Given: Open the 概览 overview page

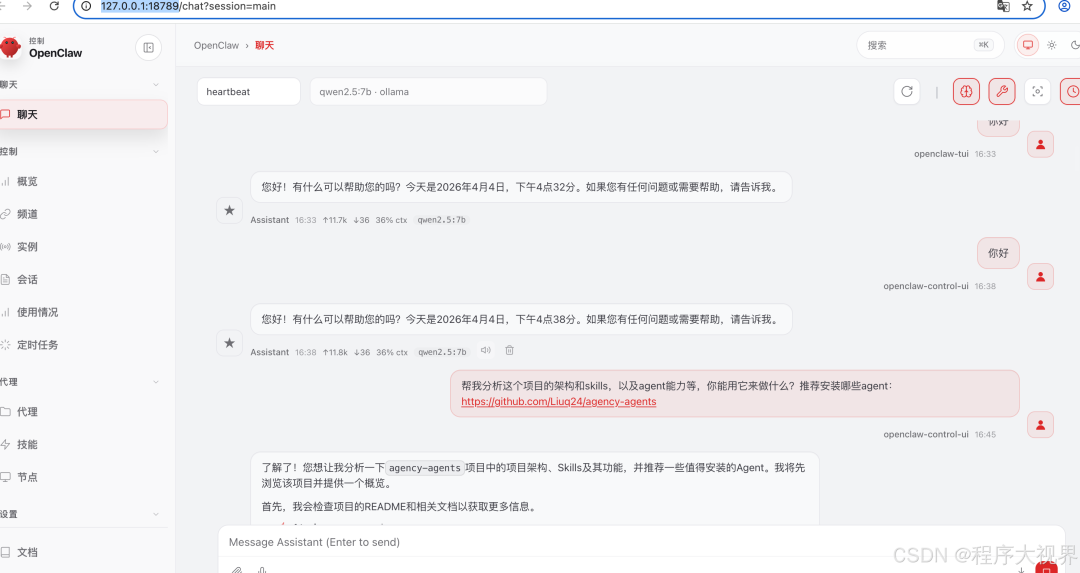Looking at the screenshot, I should pyautogui.click(x=28, y=181).
